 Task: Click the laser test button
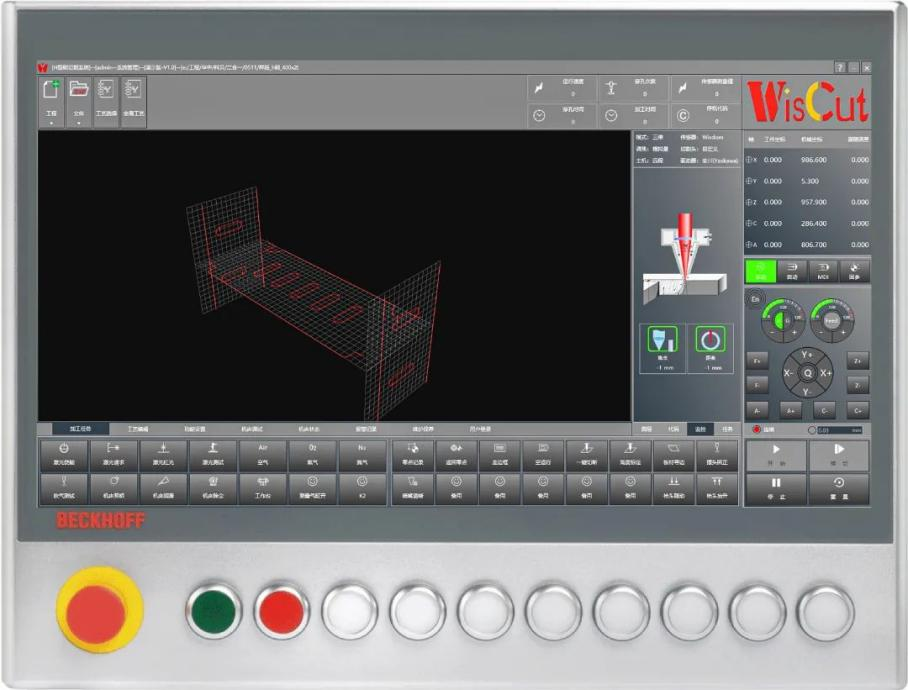(x=213, y=456)
